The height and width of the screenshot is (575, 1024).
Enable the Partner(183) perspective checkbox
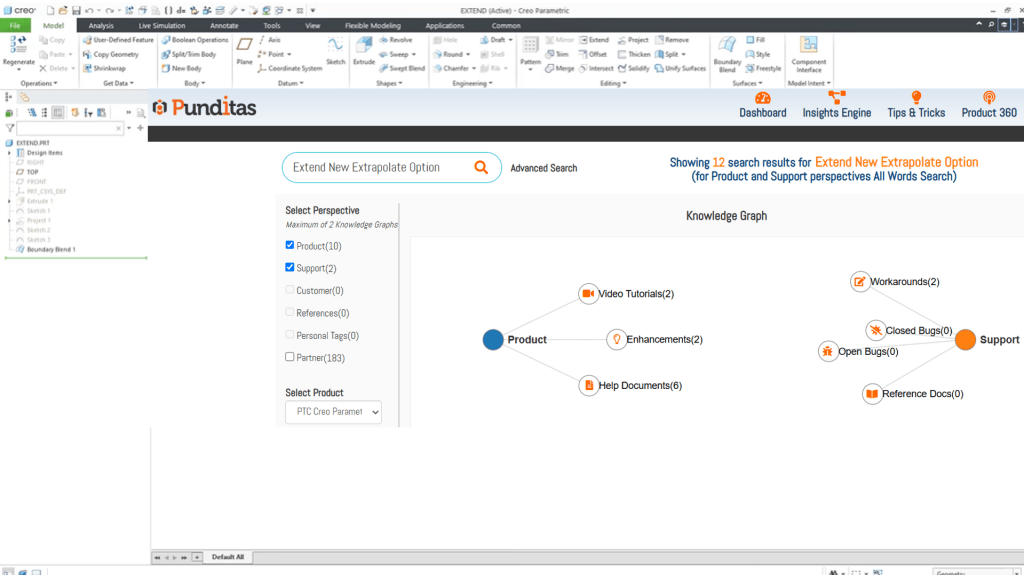pos(290,357)
